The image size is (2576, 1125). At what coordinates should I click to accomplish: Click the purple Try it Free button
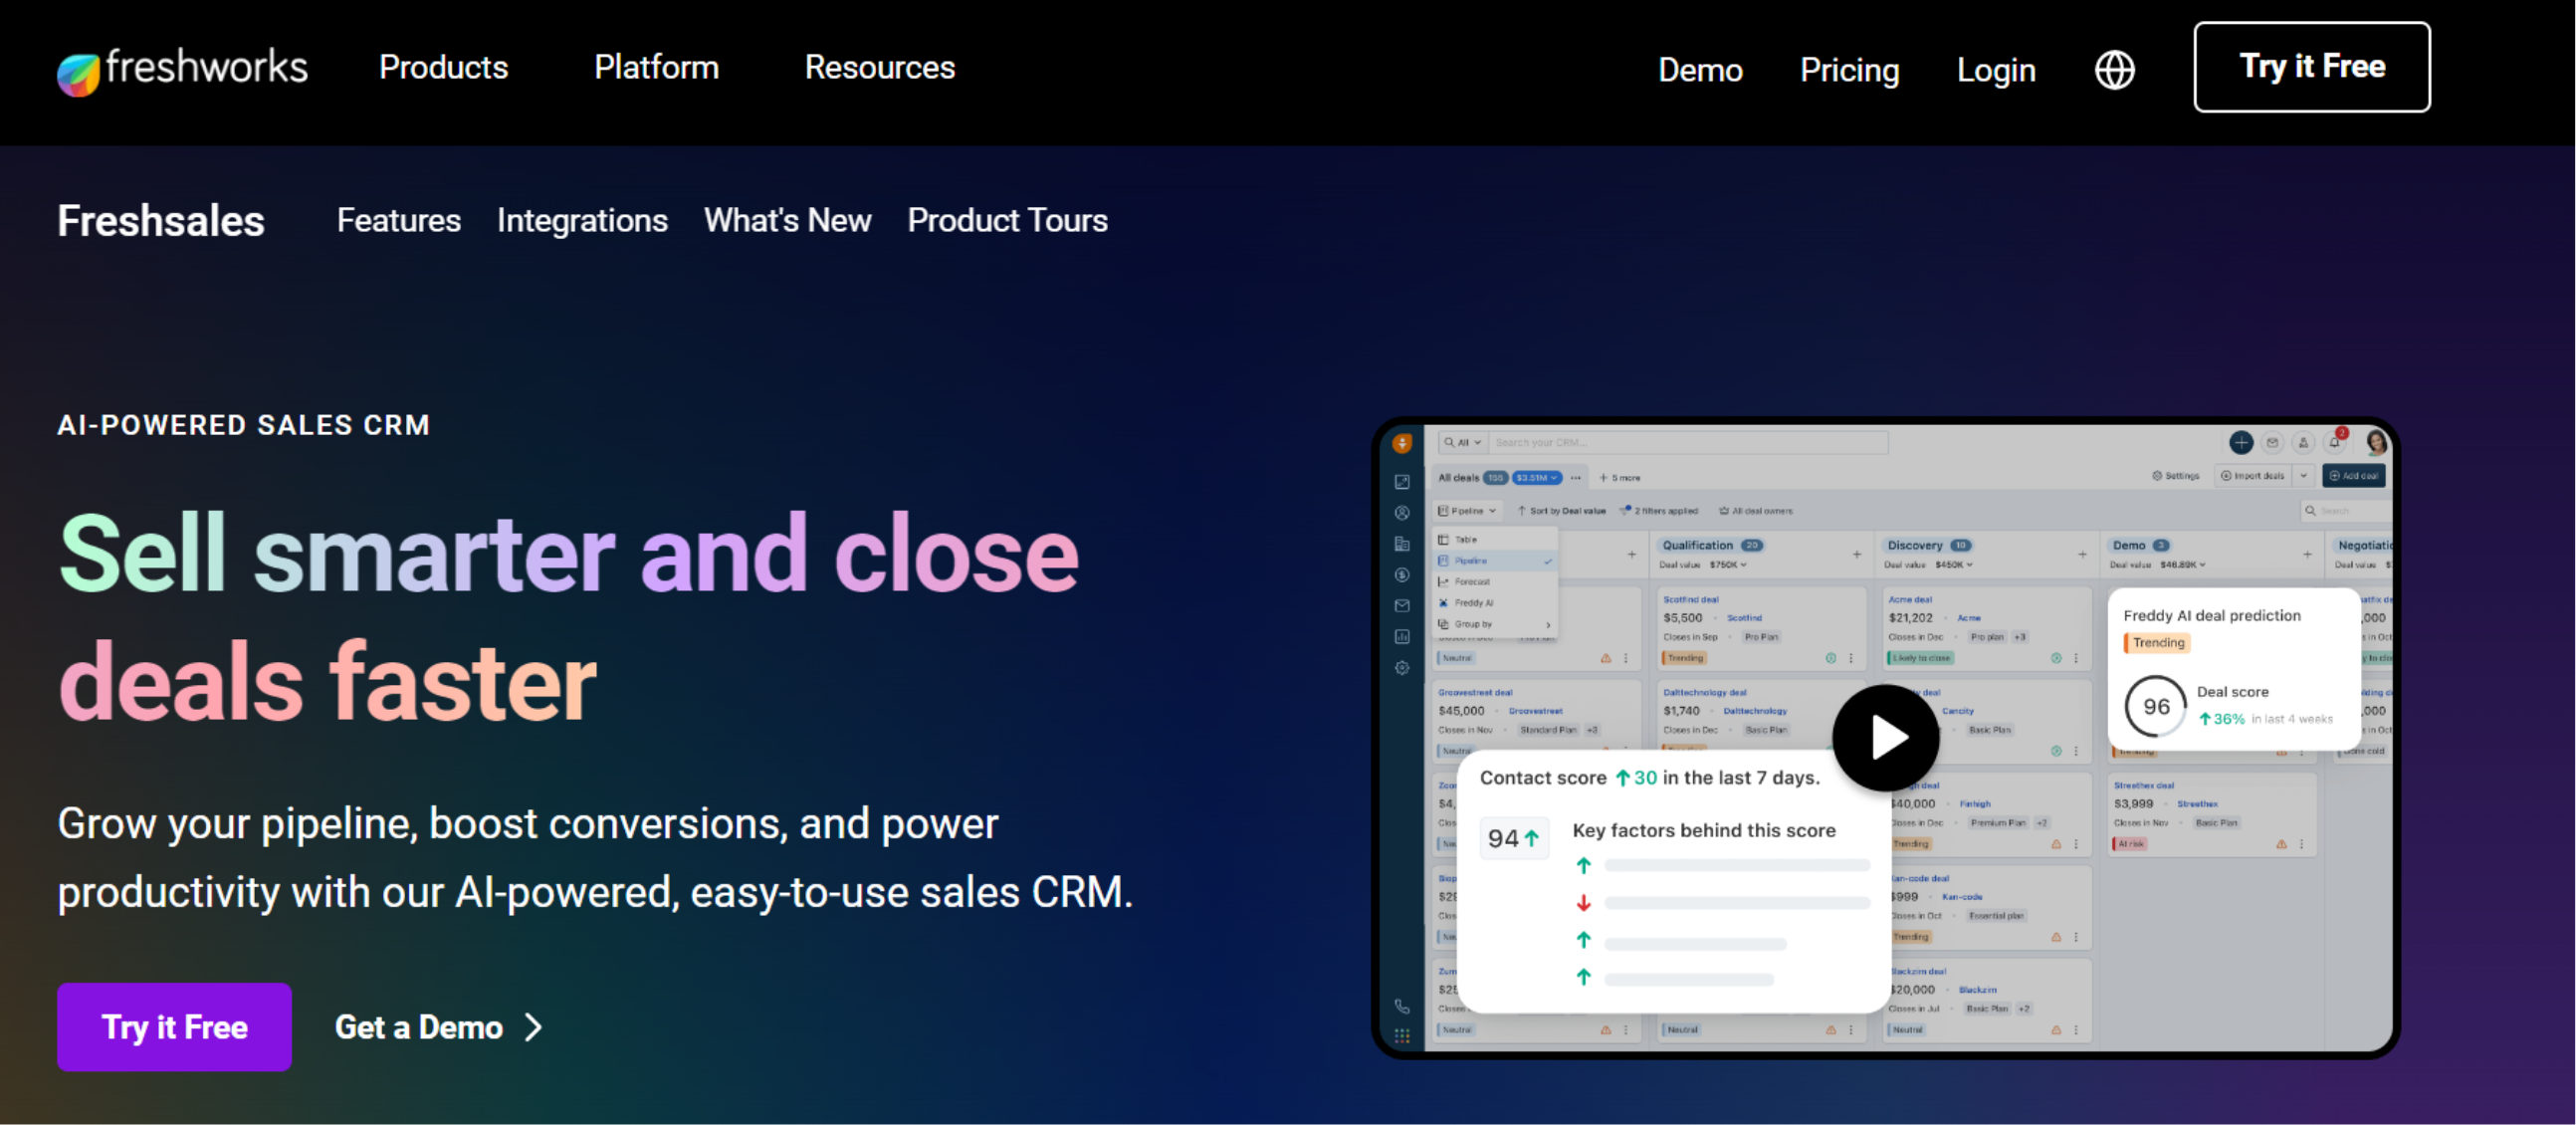[x=174, y=1027]
